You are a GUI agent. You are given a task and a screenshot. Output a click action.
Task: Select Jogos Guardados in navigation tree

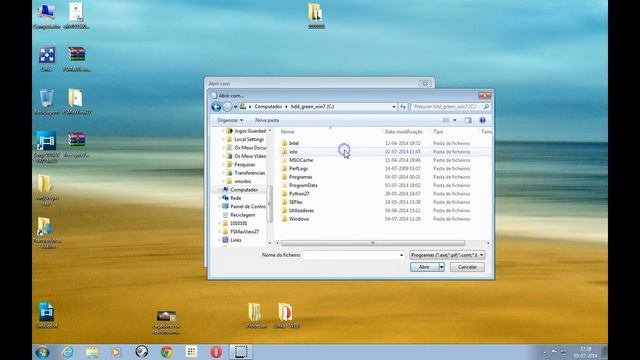(250, 131)
